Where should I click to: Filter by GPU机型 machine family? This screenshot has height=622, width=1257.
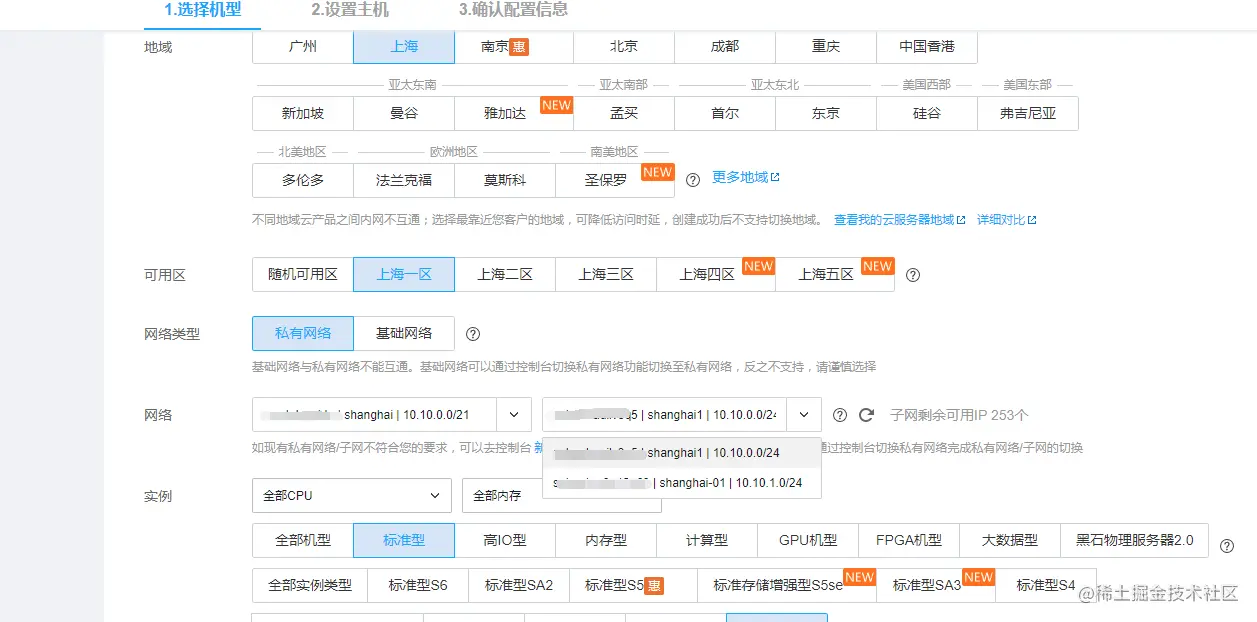(x=808, y=540)
